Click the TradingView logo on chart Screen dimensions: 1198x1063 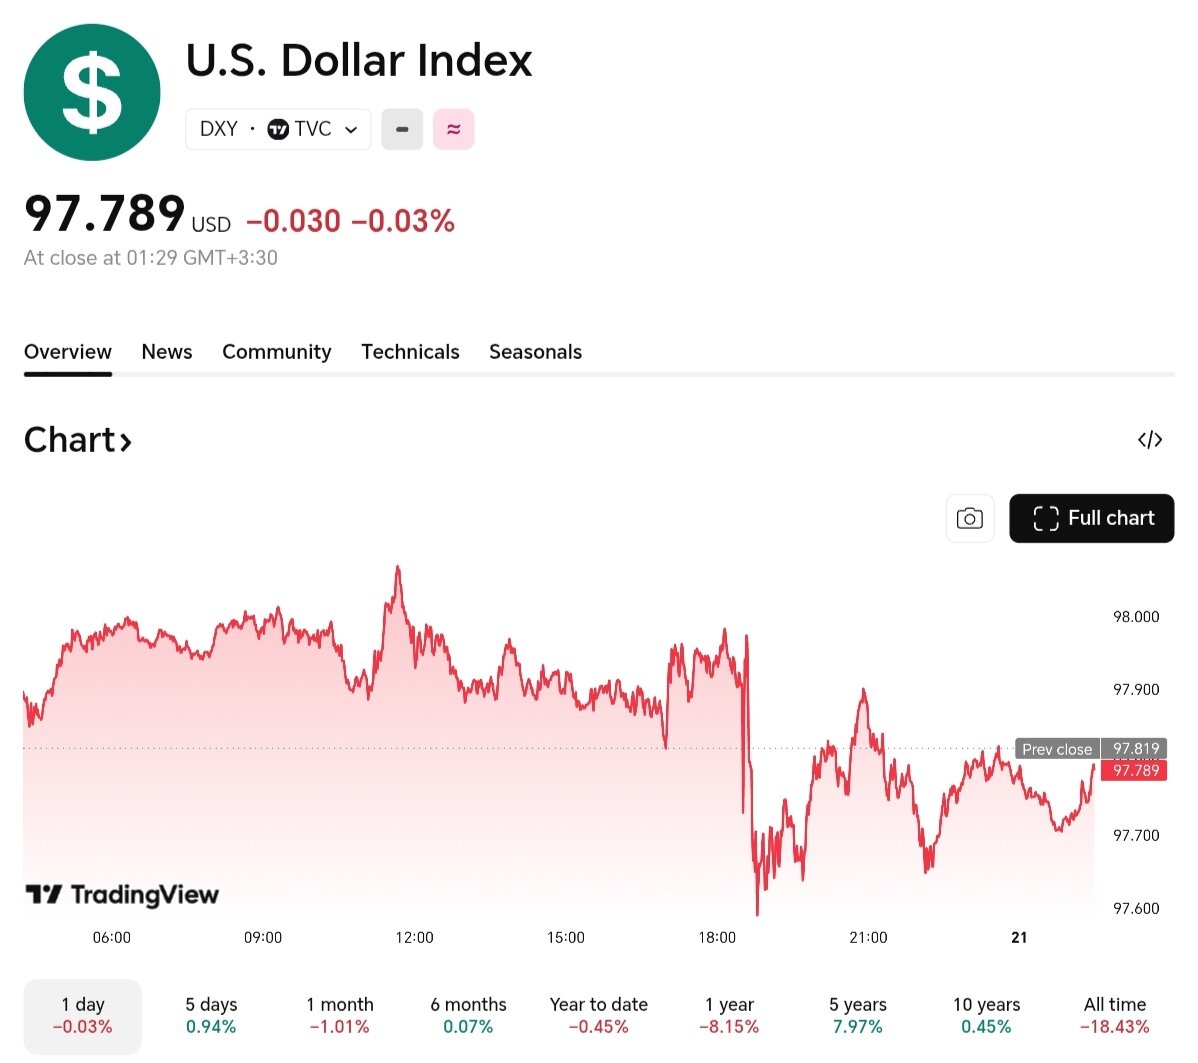point(122,894)
